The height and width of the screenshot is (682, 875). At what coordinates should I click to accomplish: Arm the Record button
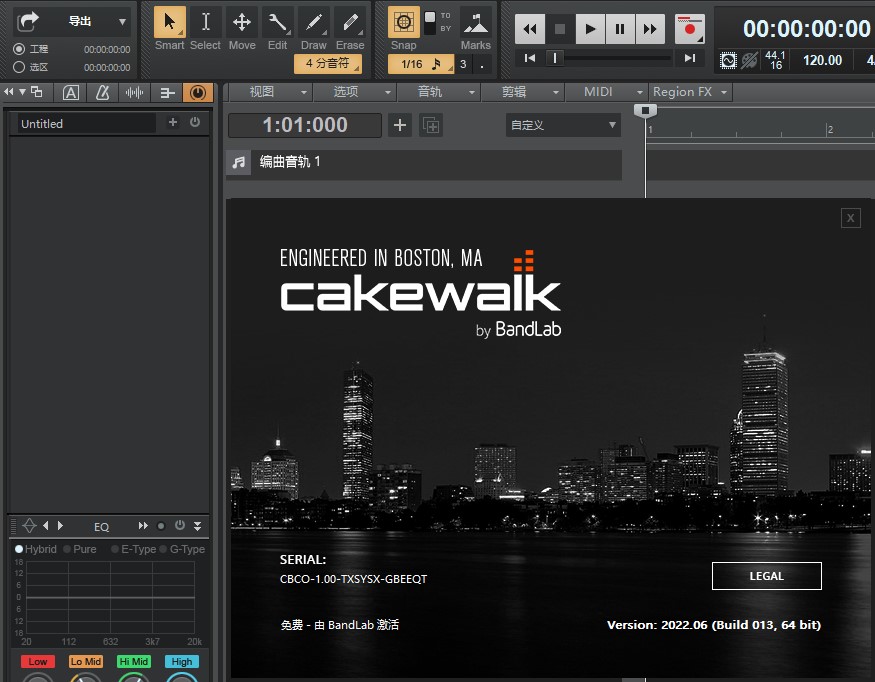click(x=690, y=29)
